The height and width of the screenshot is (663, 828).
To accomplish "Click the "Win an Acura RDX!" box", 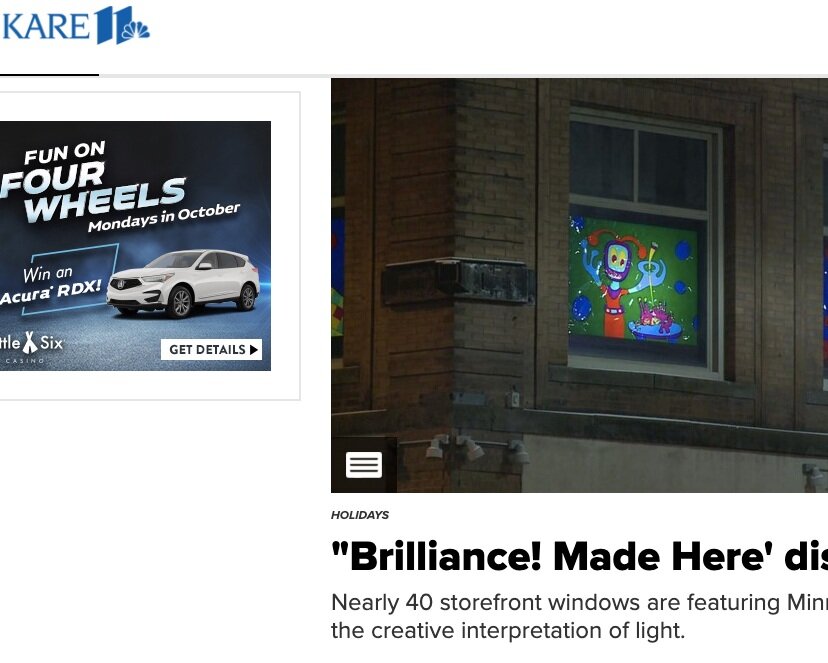I will click(58, 280).
